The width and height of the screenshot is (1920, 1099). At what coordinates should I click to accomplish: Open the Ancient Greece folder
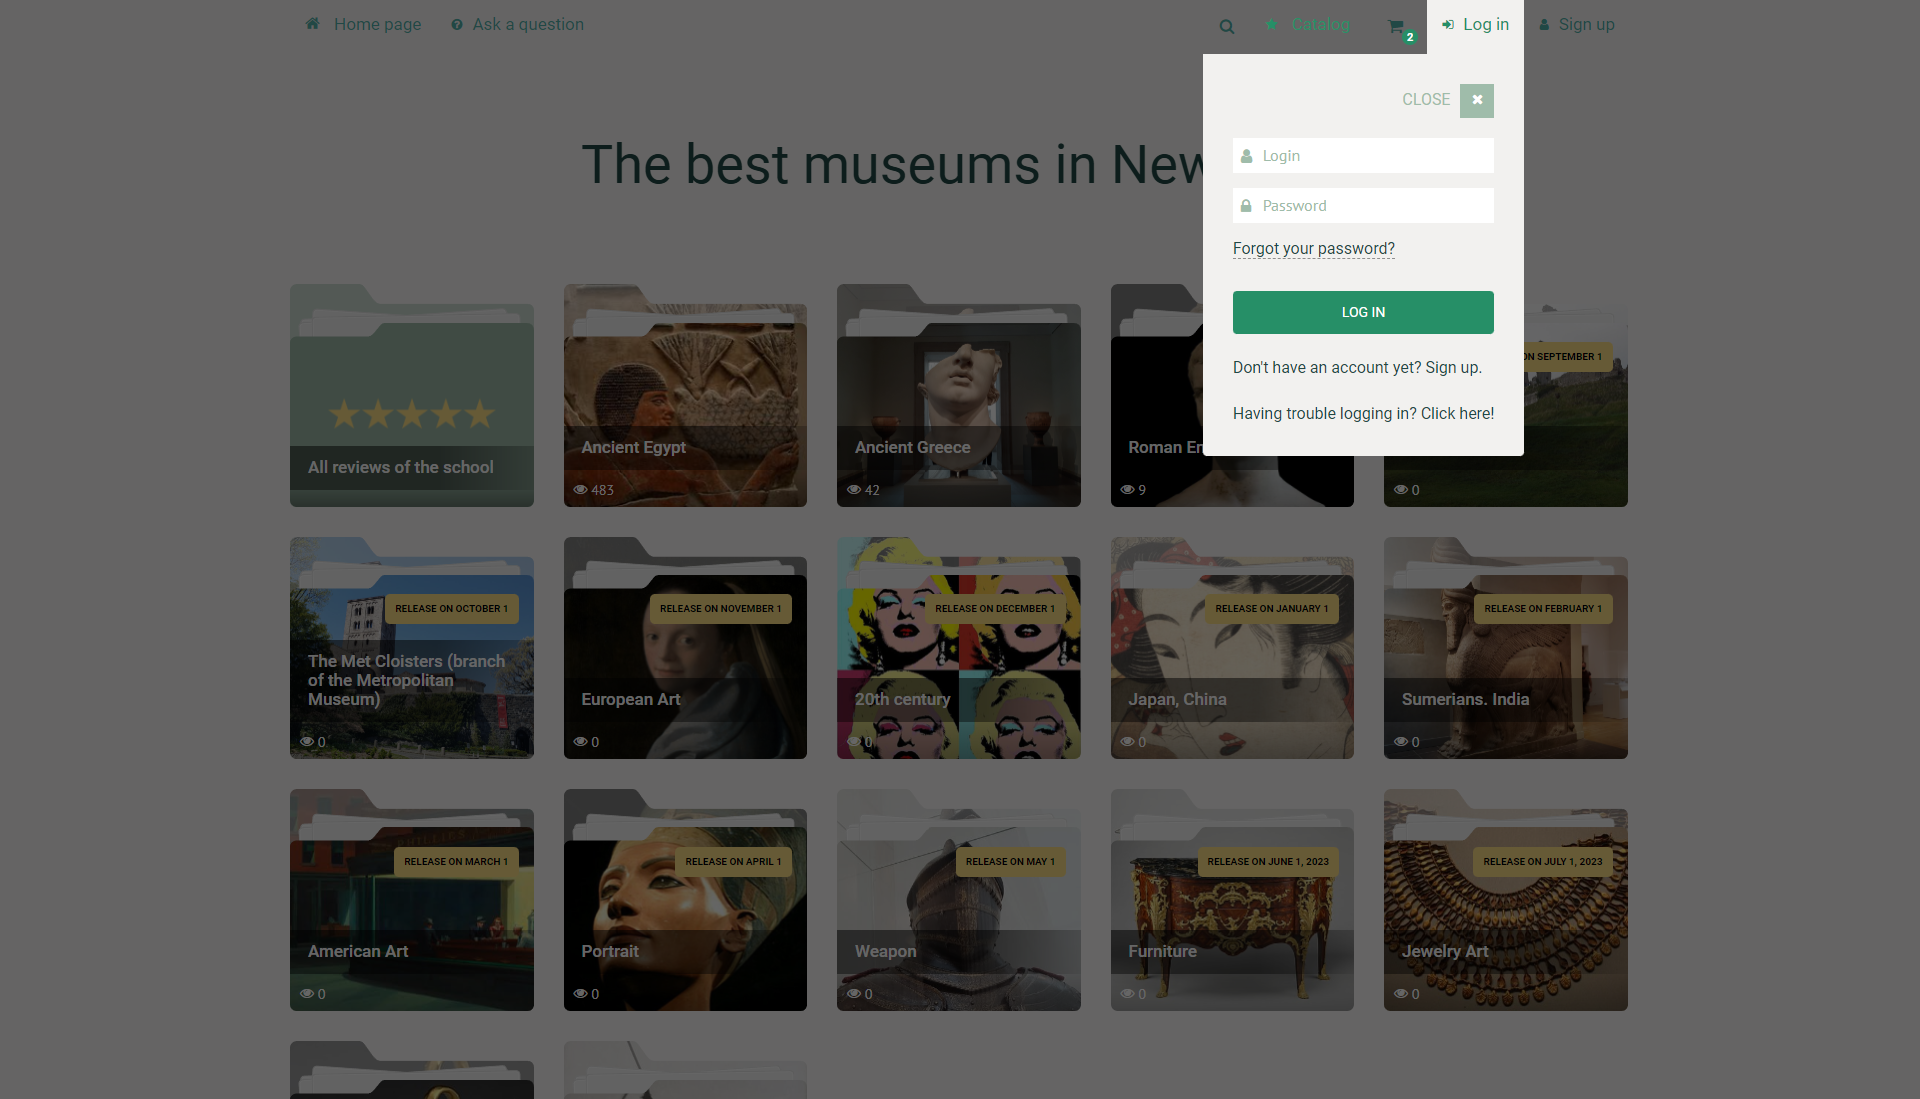(x=958, y=396)
